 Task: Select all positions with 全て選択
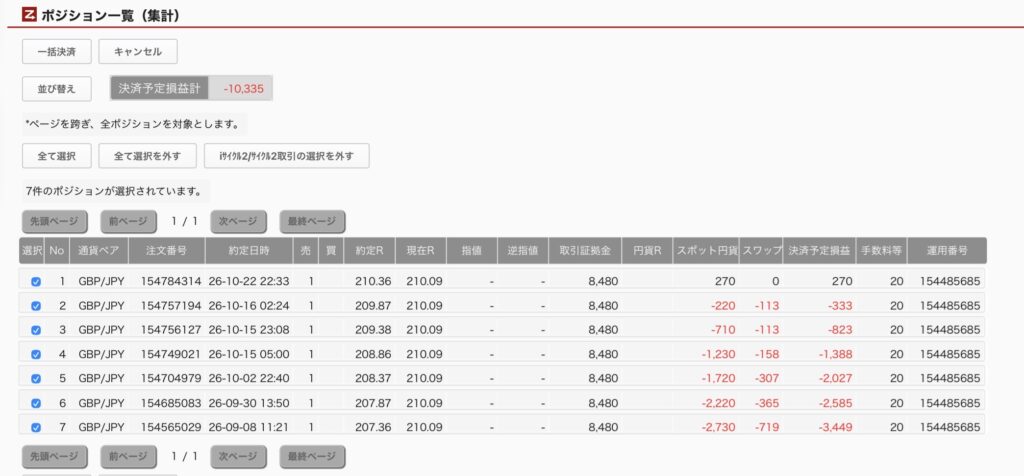click(x=57, y=156)
